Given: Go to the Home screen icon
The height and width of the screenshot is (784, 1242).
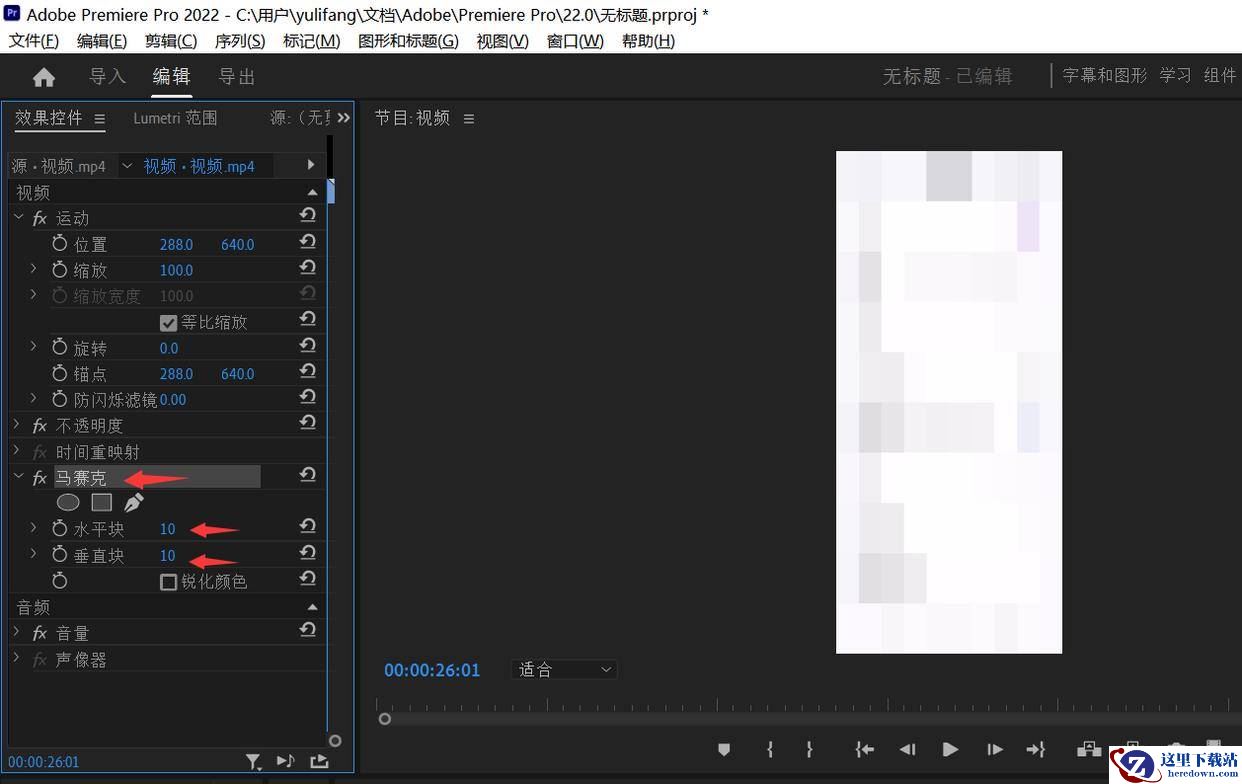Looking at the screenshot, I should tap(44, 77).
